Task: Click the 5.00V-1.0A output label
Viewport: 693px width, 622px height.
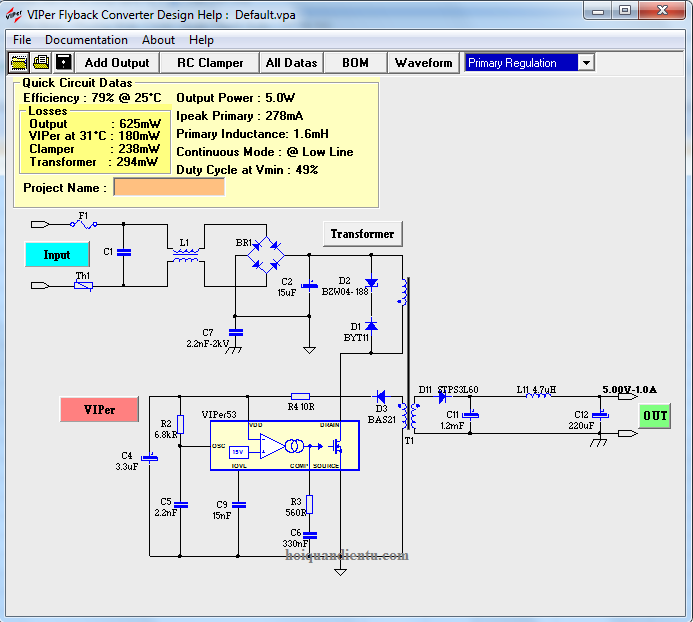Action: point(629,389)
